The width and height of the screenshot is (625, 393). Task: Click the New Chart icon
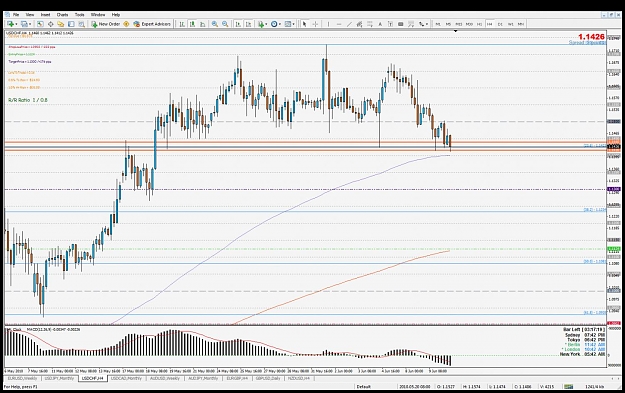pos(10,24)
